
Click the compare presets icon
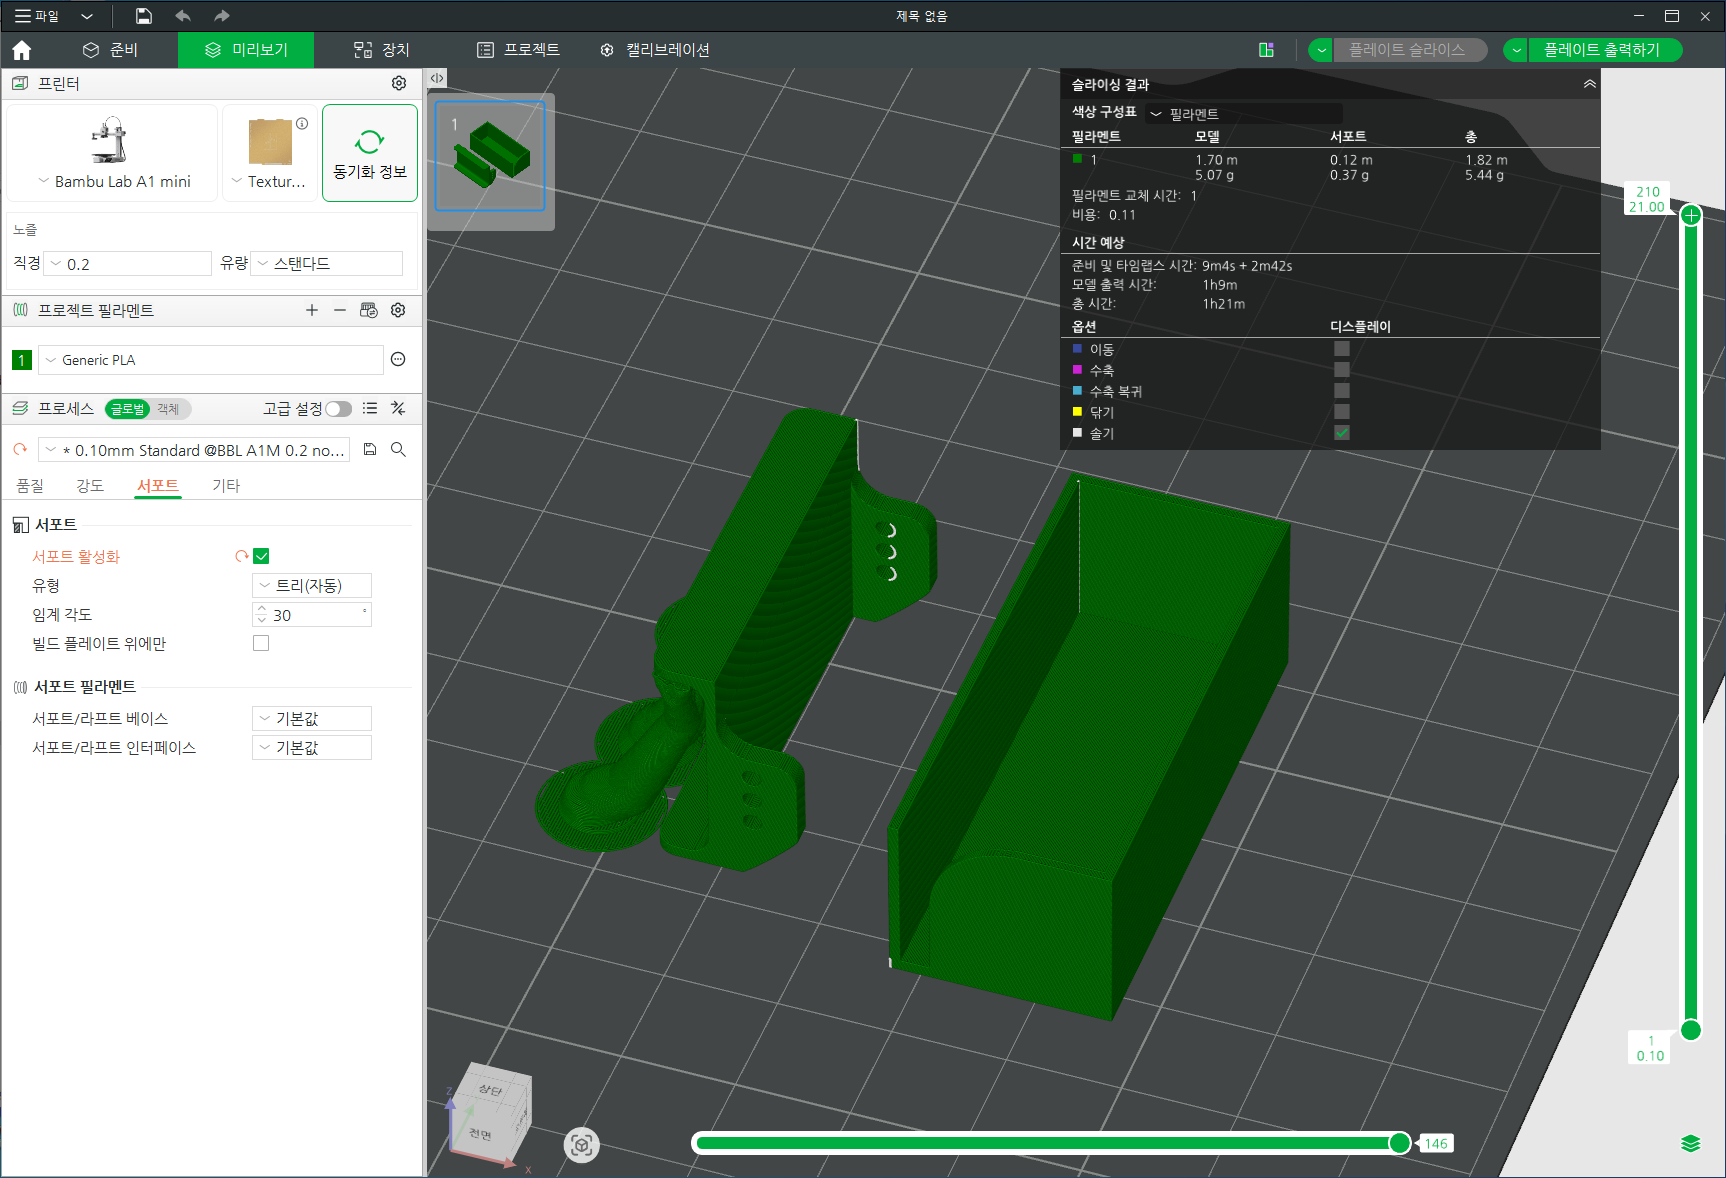point(398,408)
